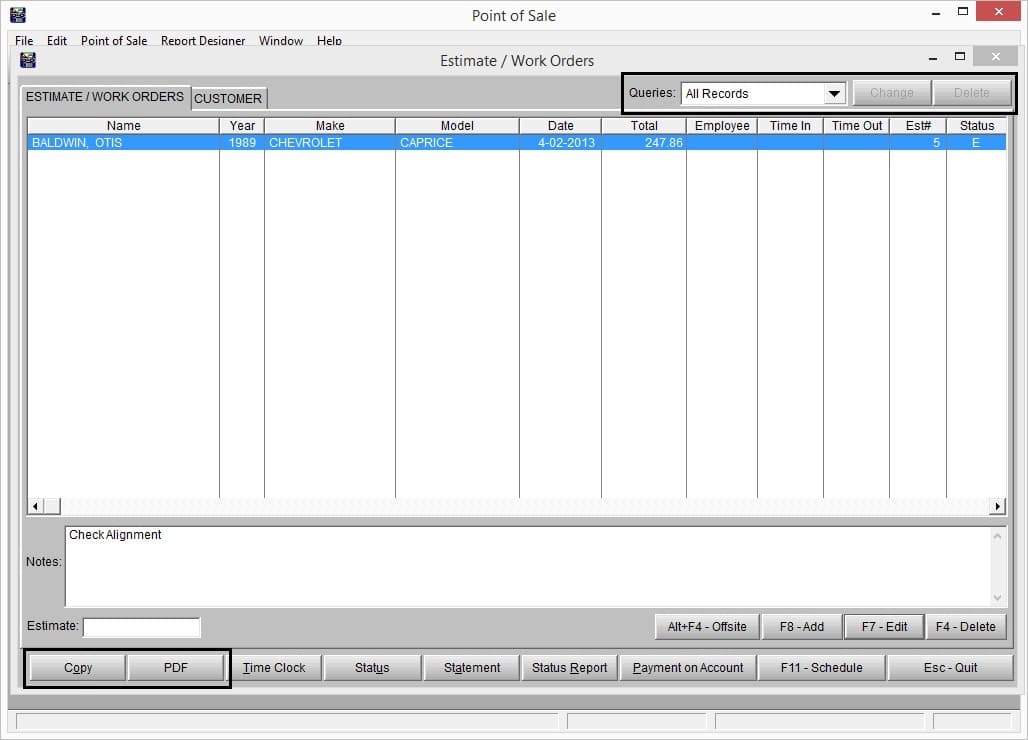Click F11 - Schedule button
1028x740 pixels.
point(821,668)
